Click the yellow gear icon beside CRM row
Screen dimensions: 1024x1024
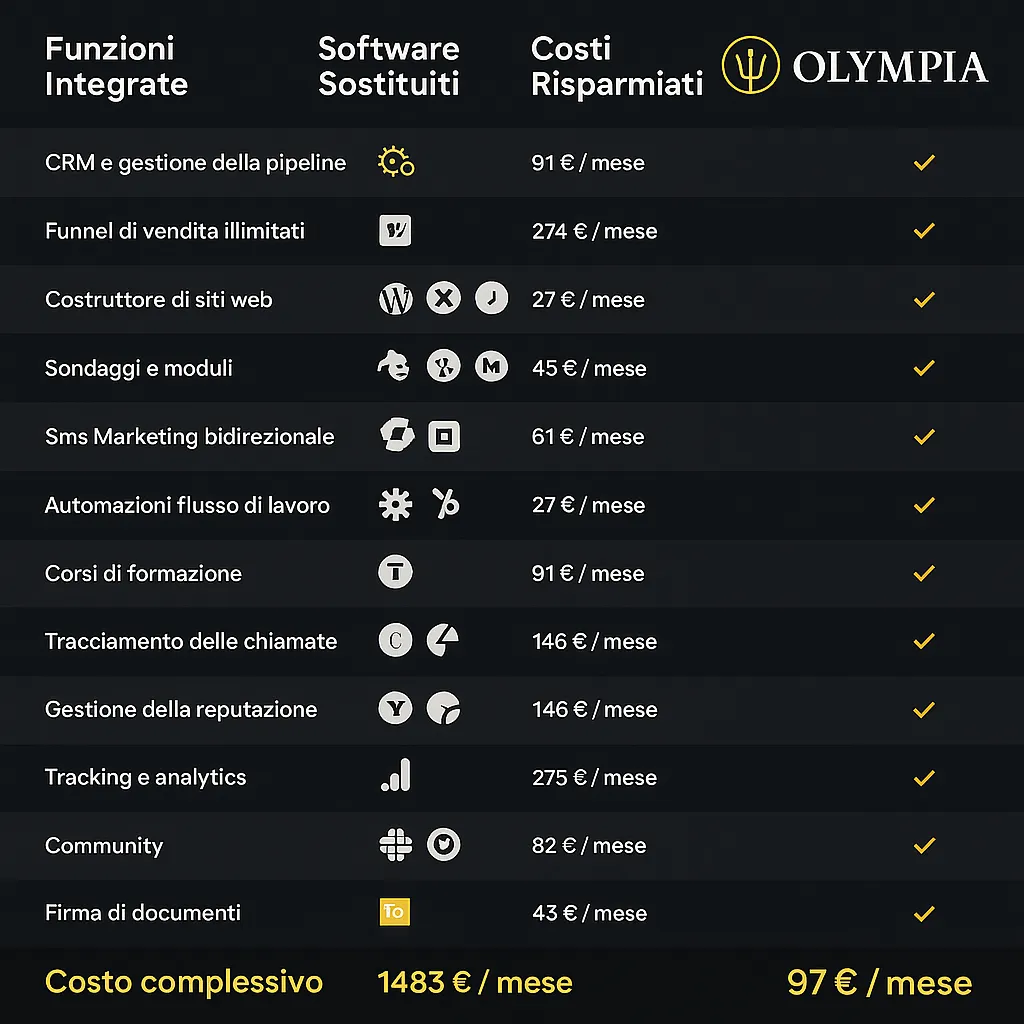click(x=395, y=162)
